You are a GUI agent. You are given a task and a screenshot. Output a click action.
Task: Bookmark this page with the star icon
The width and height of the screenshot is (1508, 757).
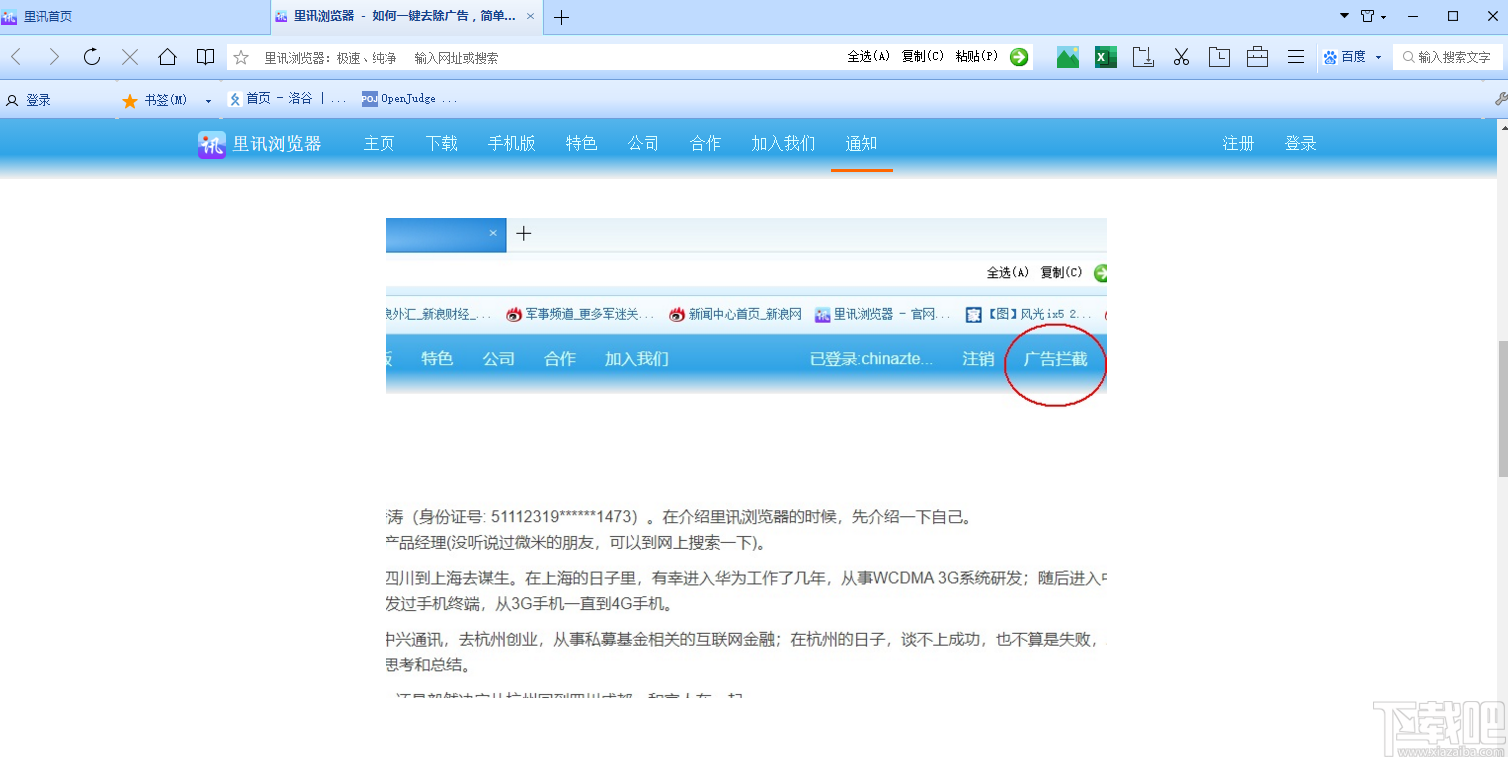point(241,57)
